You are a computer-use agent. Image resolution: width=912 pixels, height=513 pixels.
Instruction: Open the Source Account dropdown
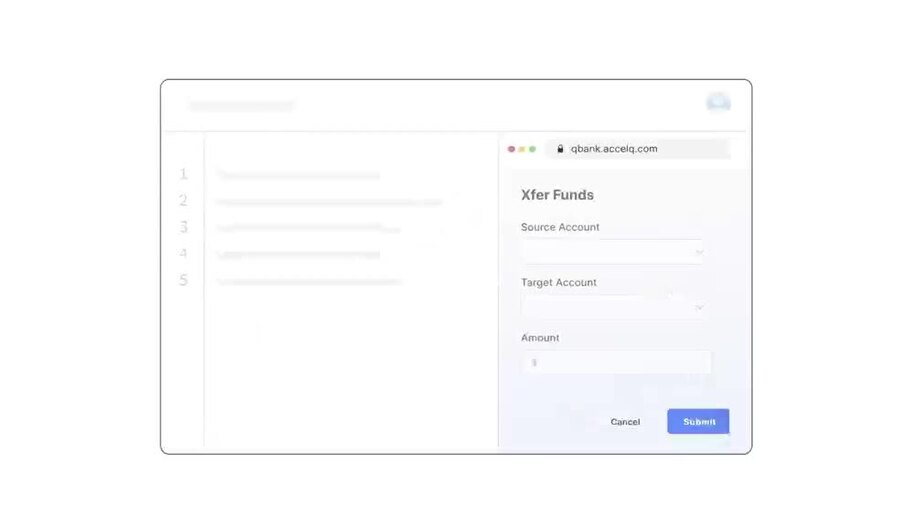pyautogui.click(x=614, y=252)
